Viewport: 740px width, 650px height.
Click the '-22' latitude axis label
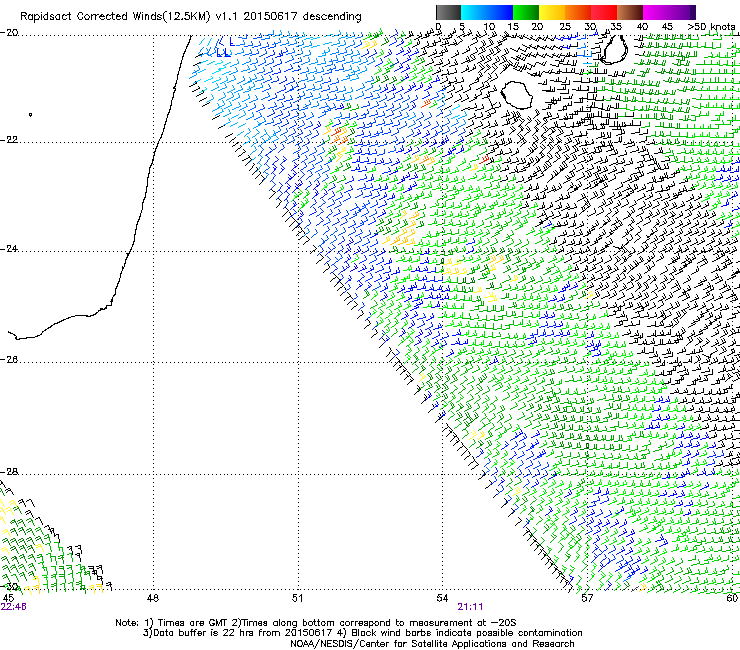click(10, 140)
